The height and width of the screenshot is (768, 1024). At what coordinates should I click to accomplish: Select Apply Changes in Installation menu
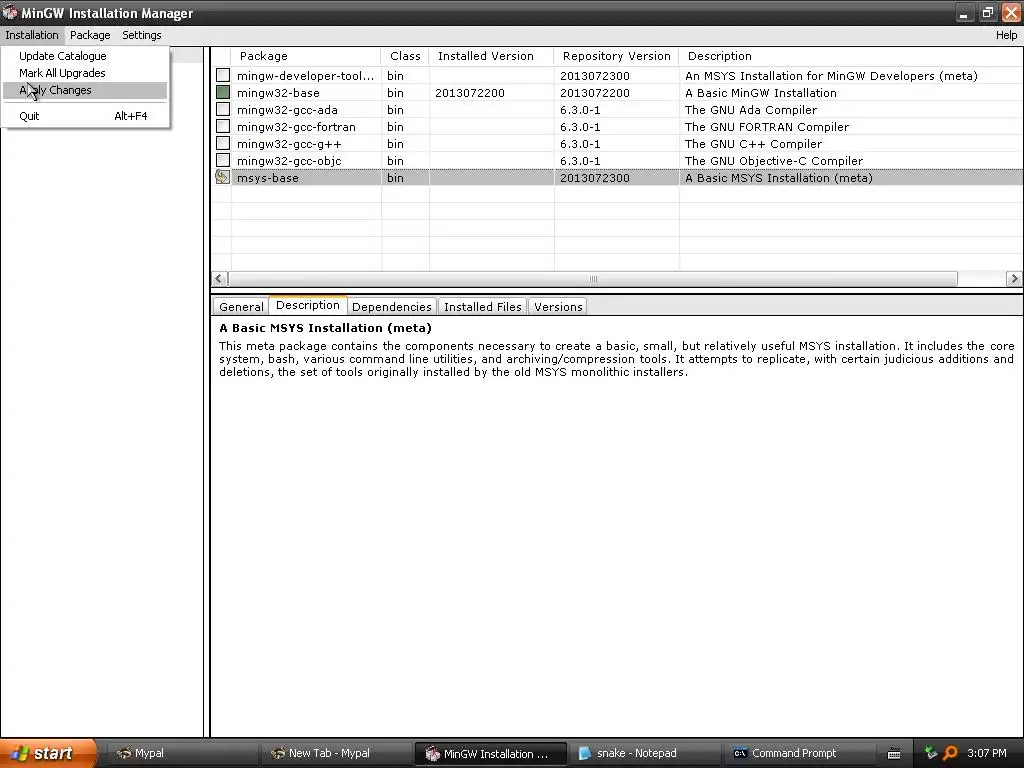click(85, 90)
